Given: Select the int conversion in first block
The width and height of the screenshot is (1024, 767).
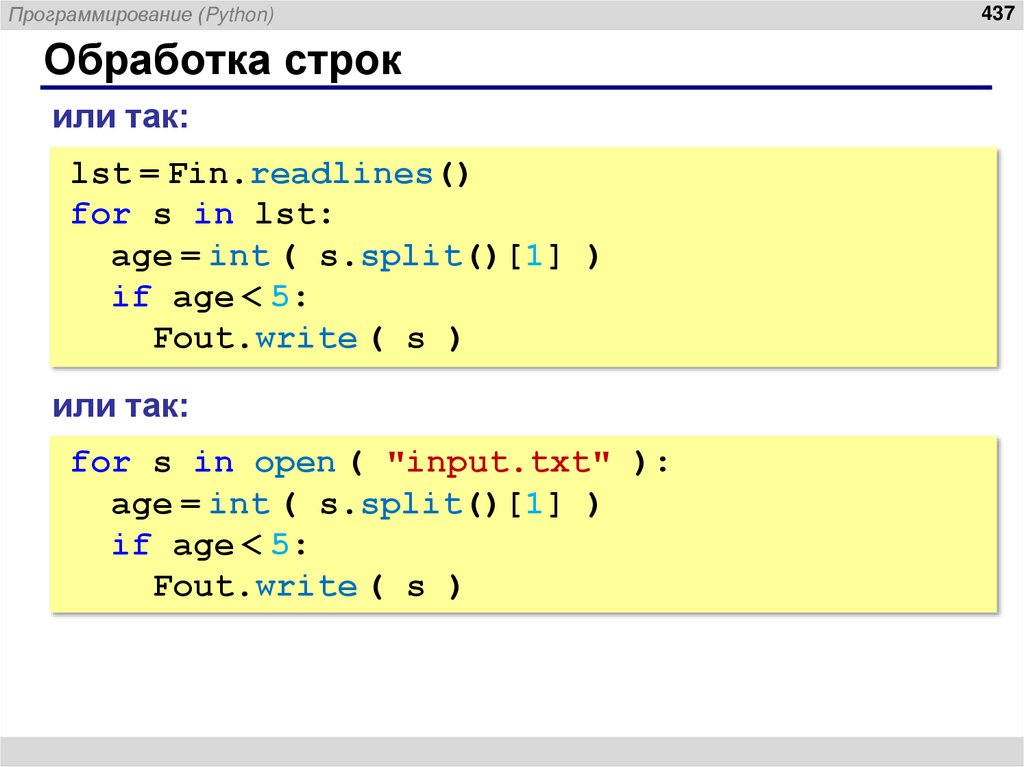Looking at the screenshot, I should 240,255.
